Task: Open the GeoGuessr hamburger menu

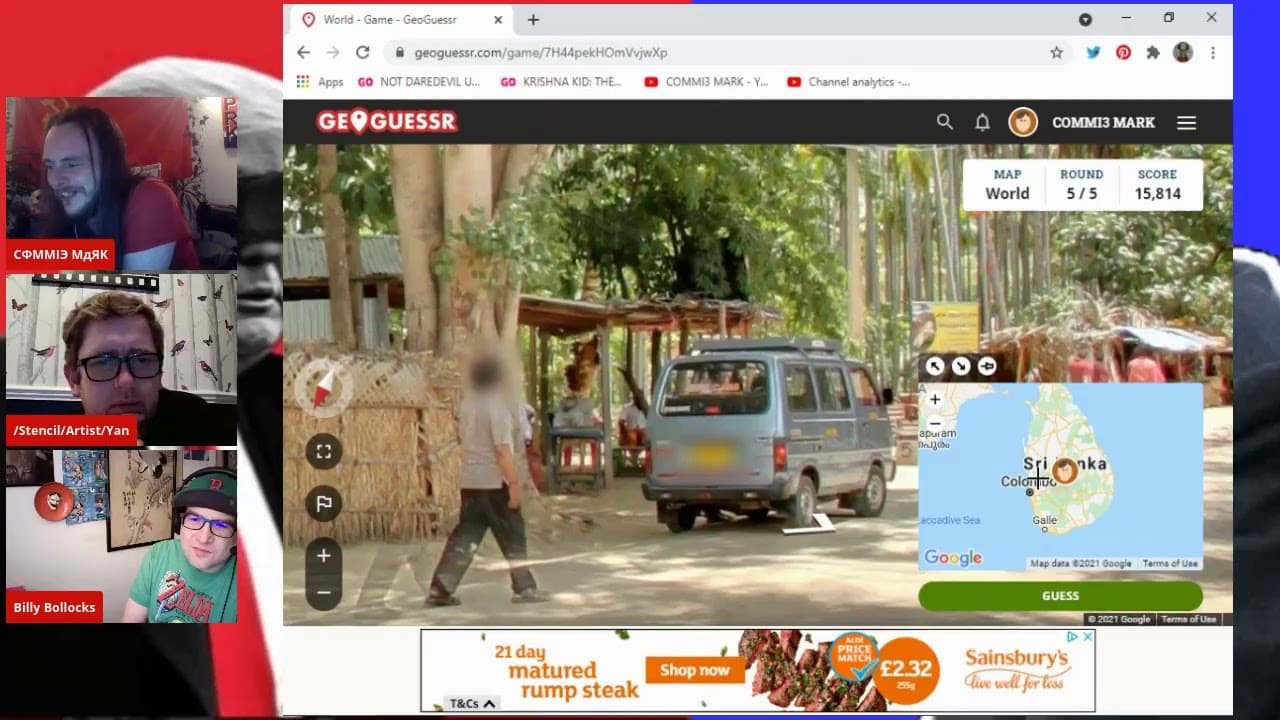Action: click(1186, 122)
